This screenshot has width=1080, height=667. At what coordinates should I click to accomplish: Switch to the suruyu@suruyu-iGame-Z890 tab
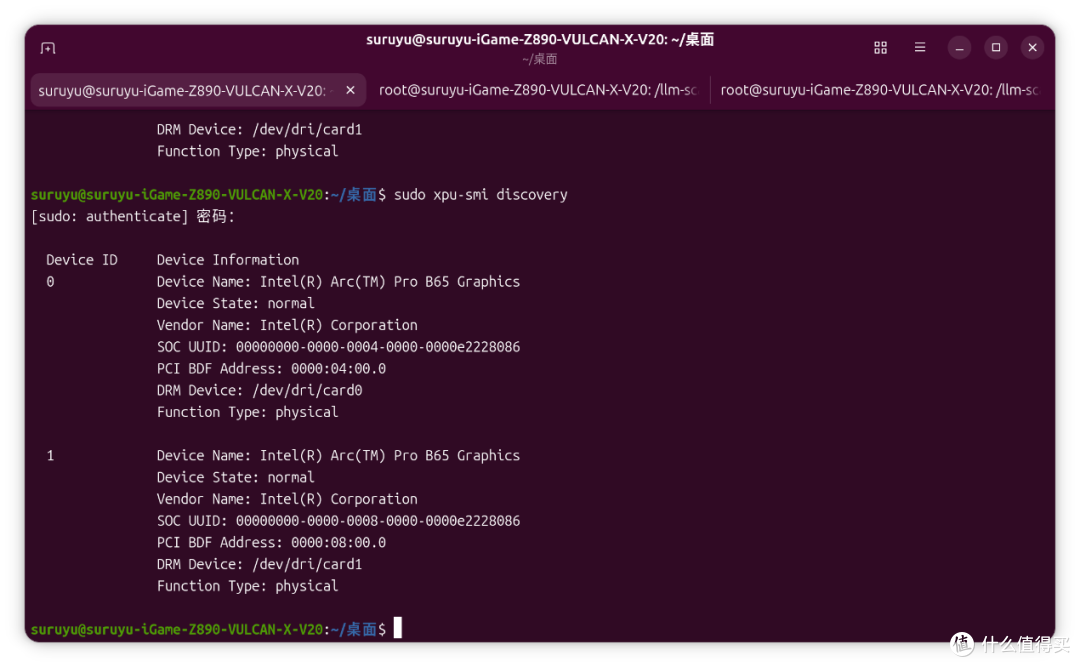(198, 90)
